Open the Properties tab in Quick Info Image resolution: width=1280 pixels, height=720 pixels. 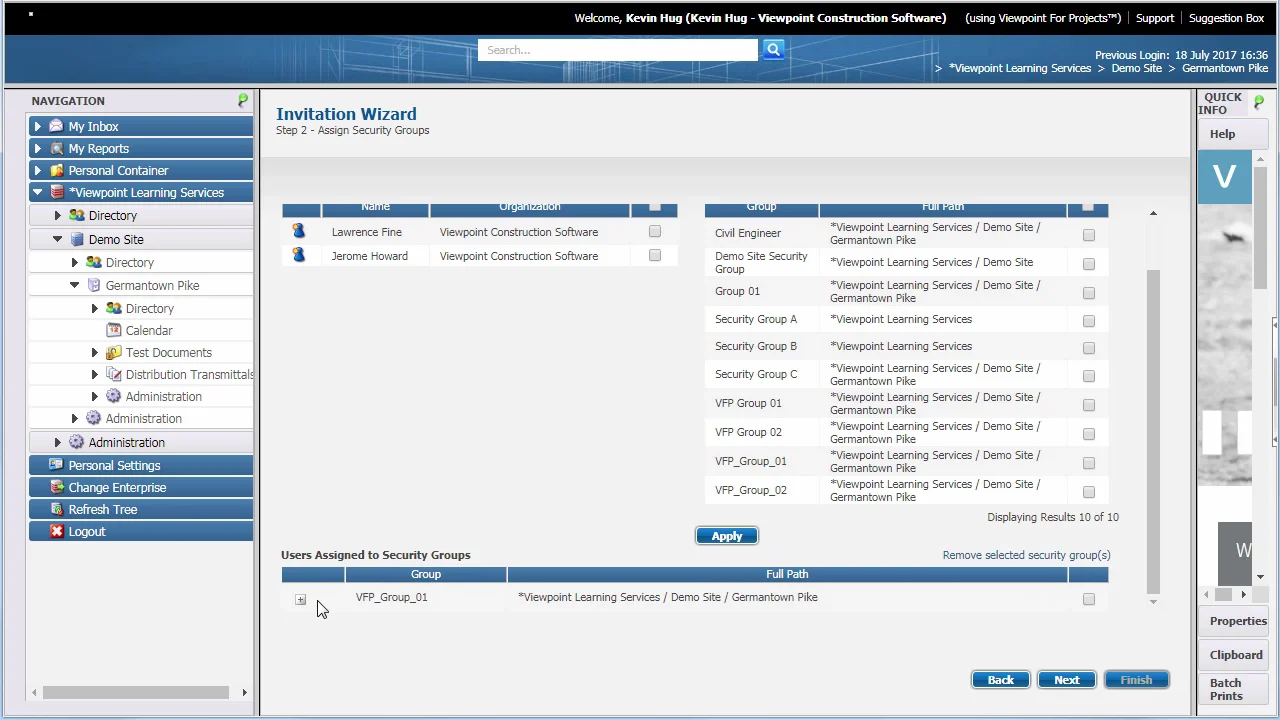[1238, 621]
